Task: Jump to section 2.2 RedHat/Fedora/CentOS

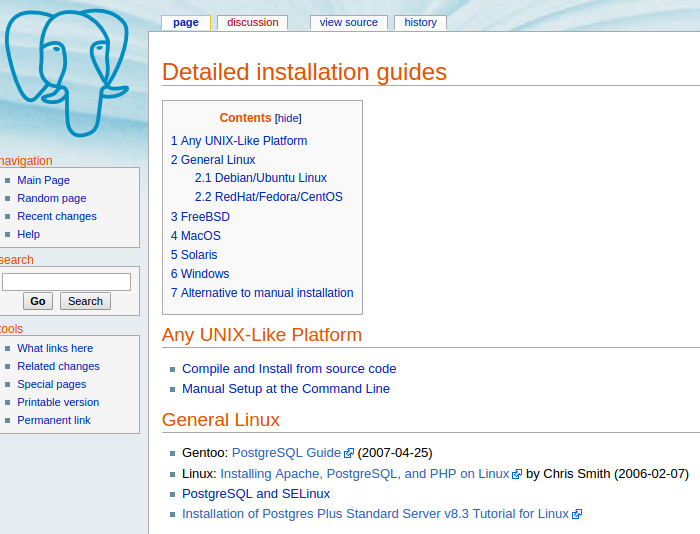Action: (269, 197)
